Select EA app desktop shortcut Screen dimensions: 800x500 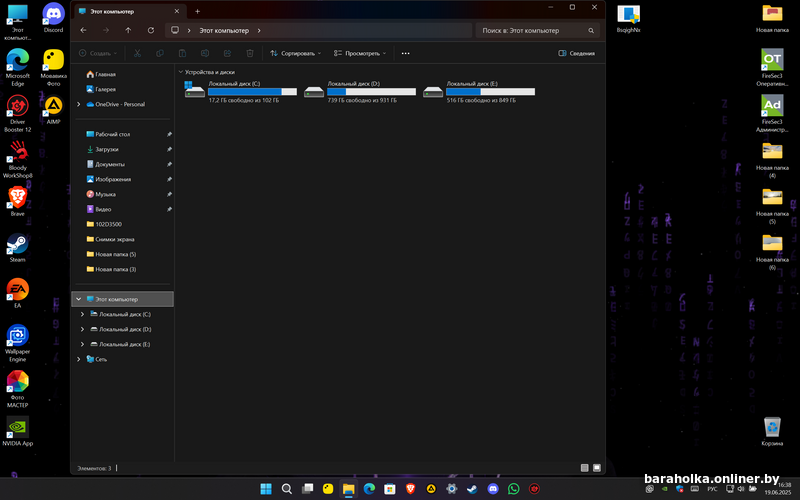(x=17, y=294)
